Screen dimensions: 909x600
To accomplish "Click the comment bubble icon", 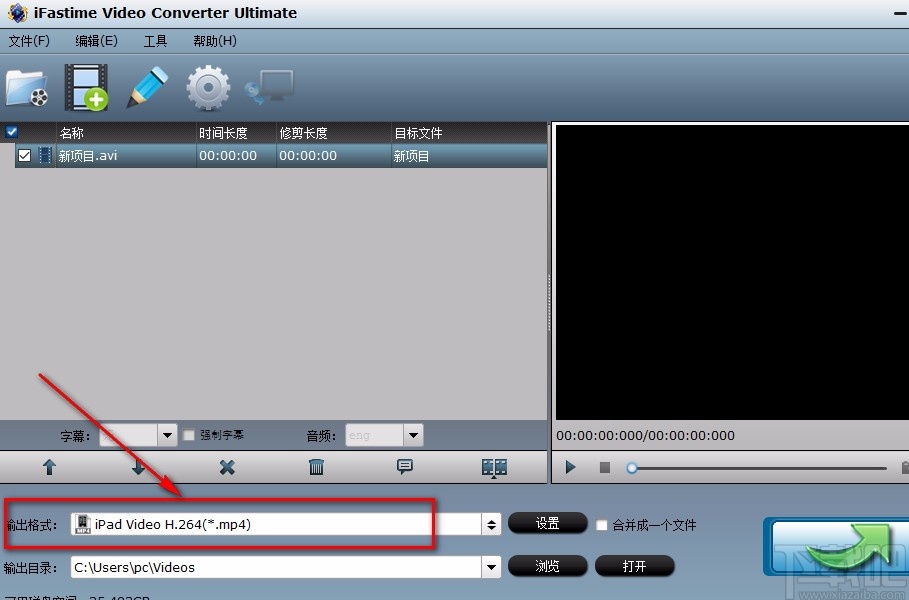I will tap(404, 467).
